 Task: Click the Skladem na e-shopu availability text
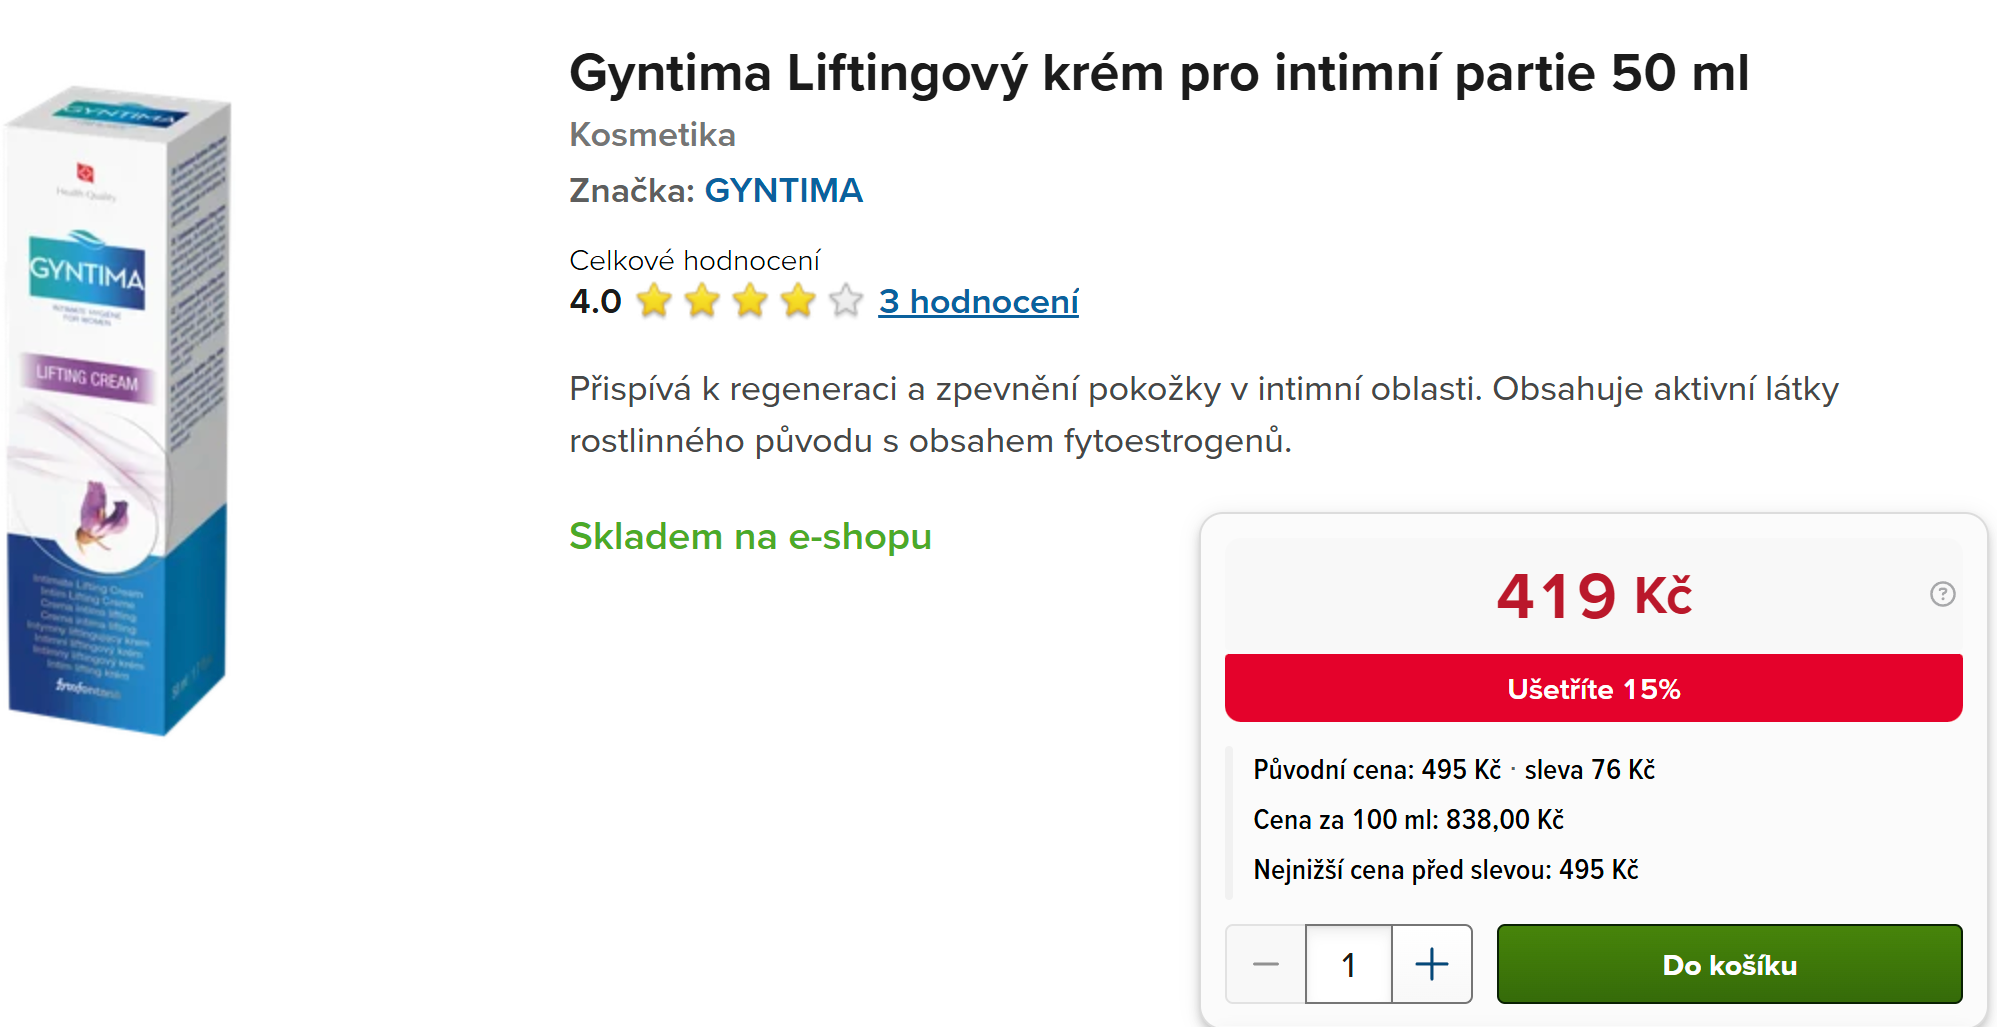(750, 536)
